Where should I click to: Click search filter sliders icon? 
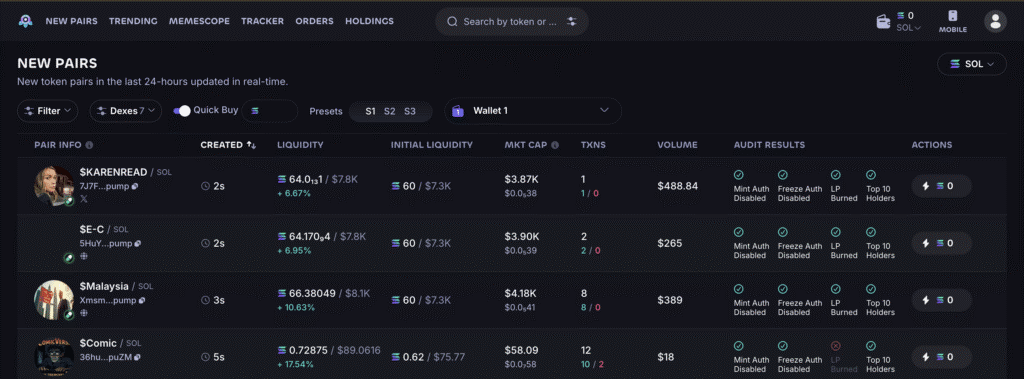tap(572, 22)
